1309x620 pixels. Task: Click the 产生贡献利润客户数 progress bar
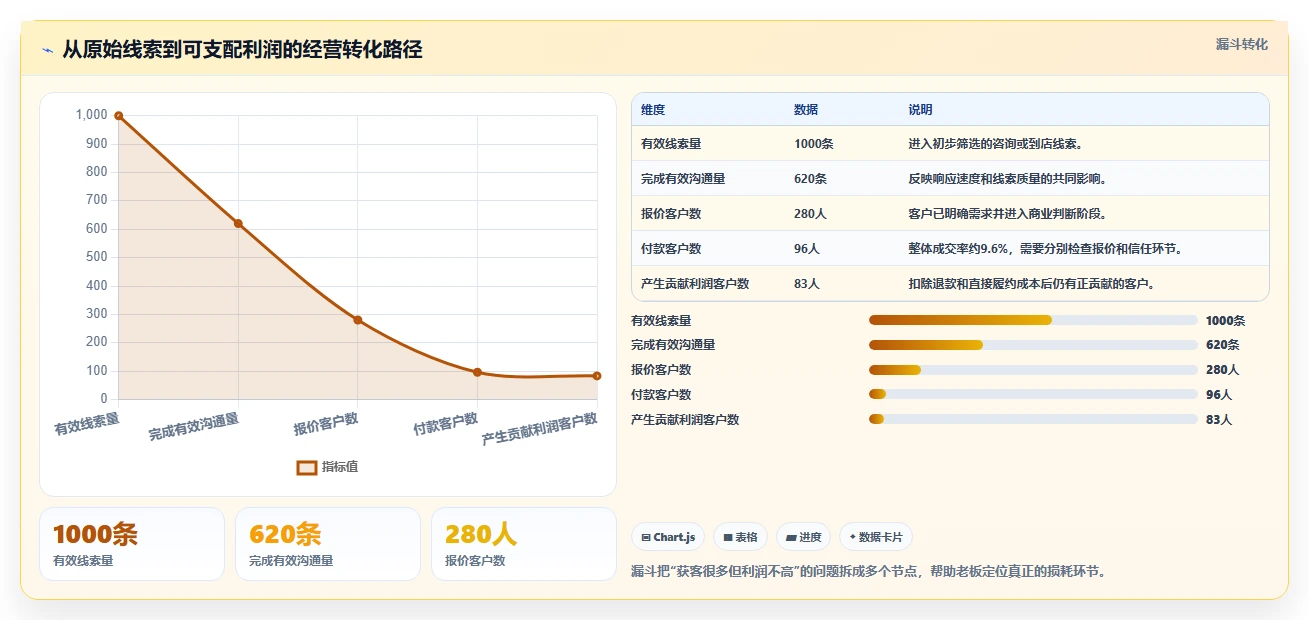[x=1033, y=420]
